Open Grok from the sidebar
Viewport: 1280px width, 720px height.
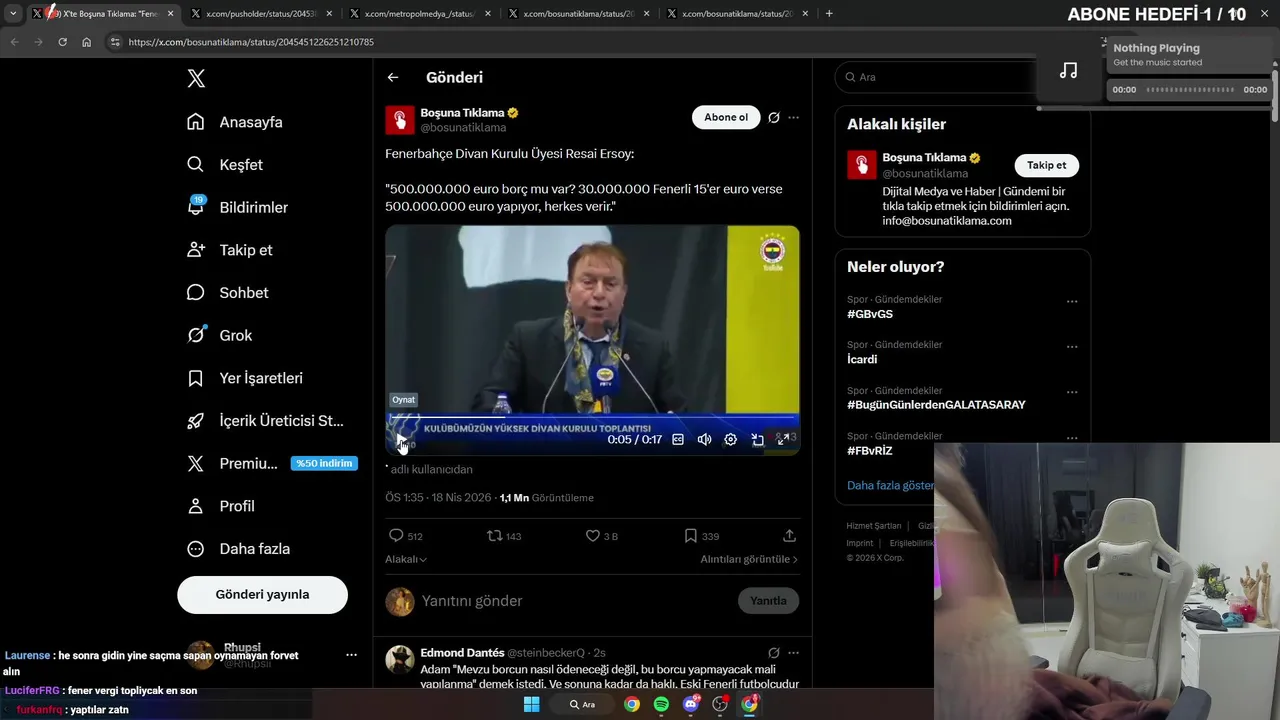[x=220, y=335]
